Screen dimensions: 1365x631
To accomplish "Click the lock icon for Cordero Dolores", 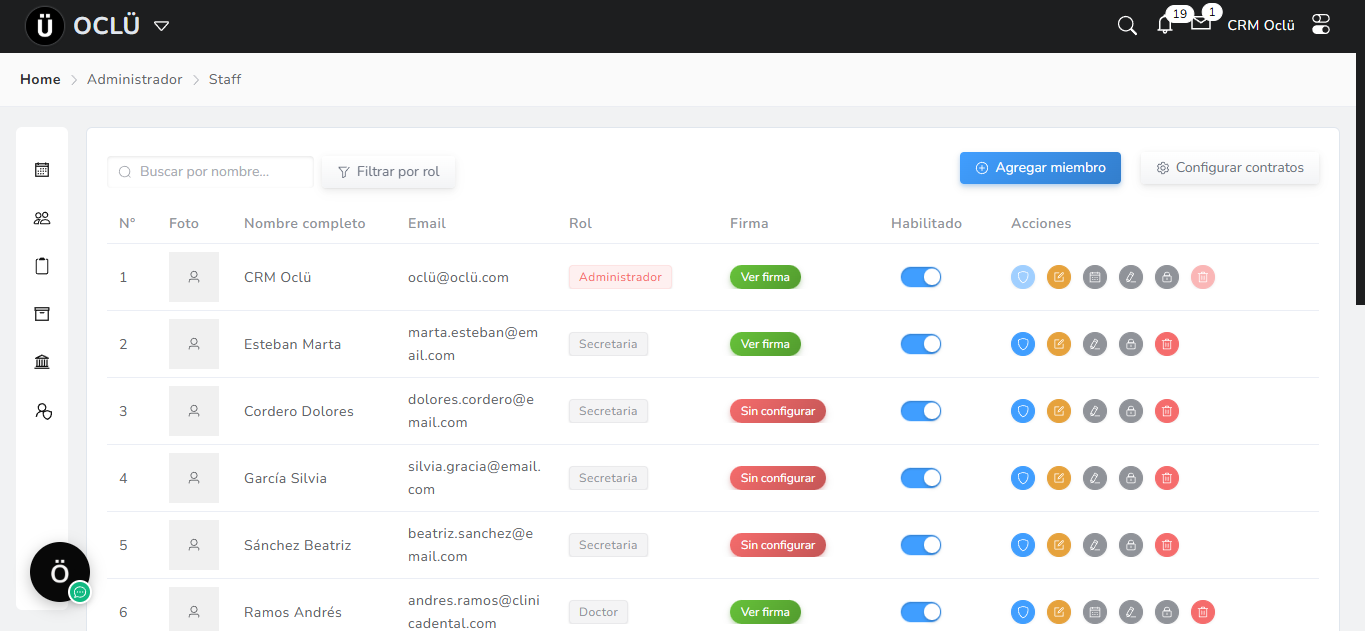I will click(x=1131, y=411).
